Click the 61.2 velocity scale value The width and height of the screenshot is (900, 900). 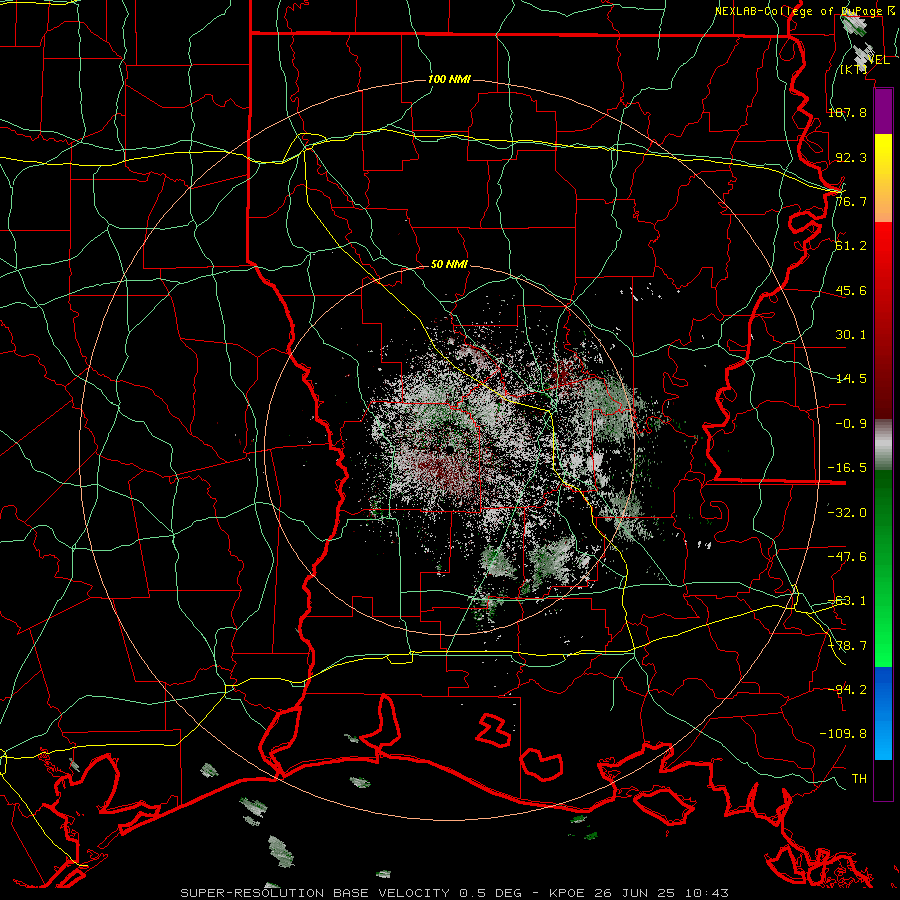point(851,246)
